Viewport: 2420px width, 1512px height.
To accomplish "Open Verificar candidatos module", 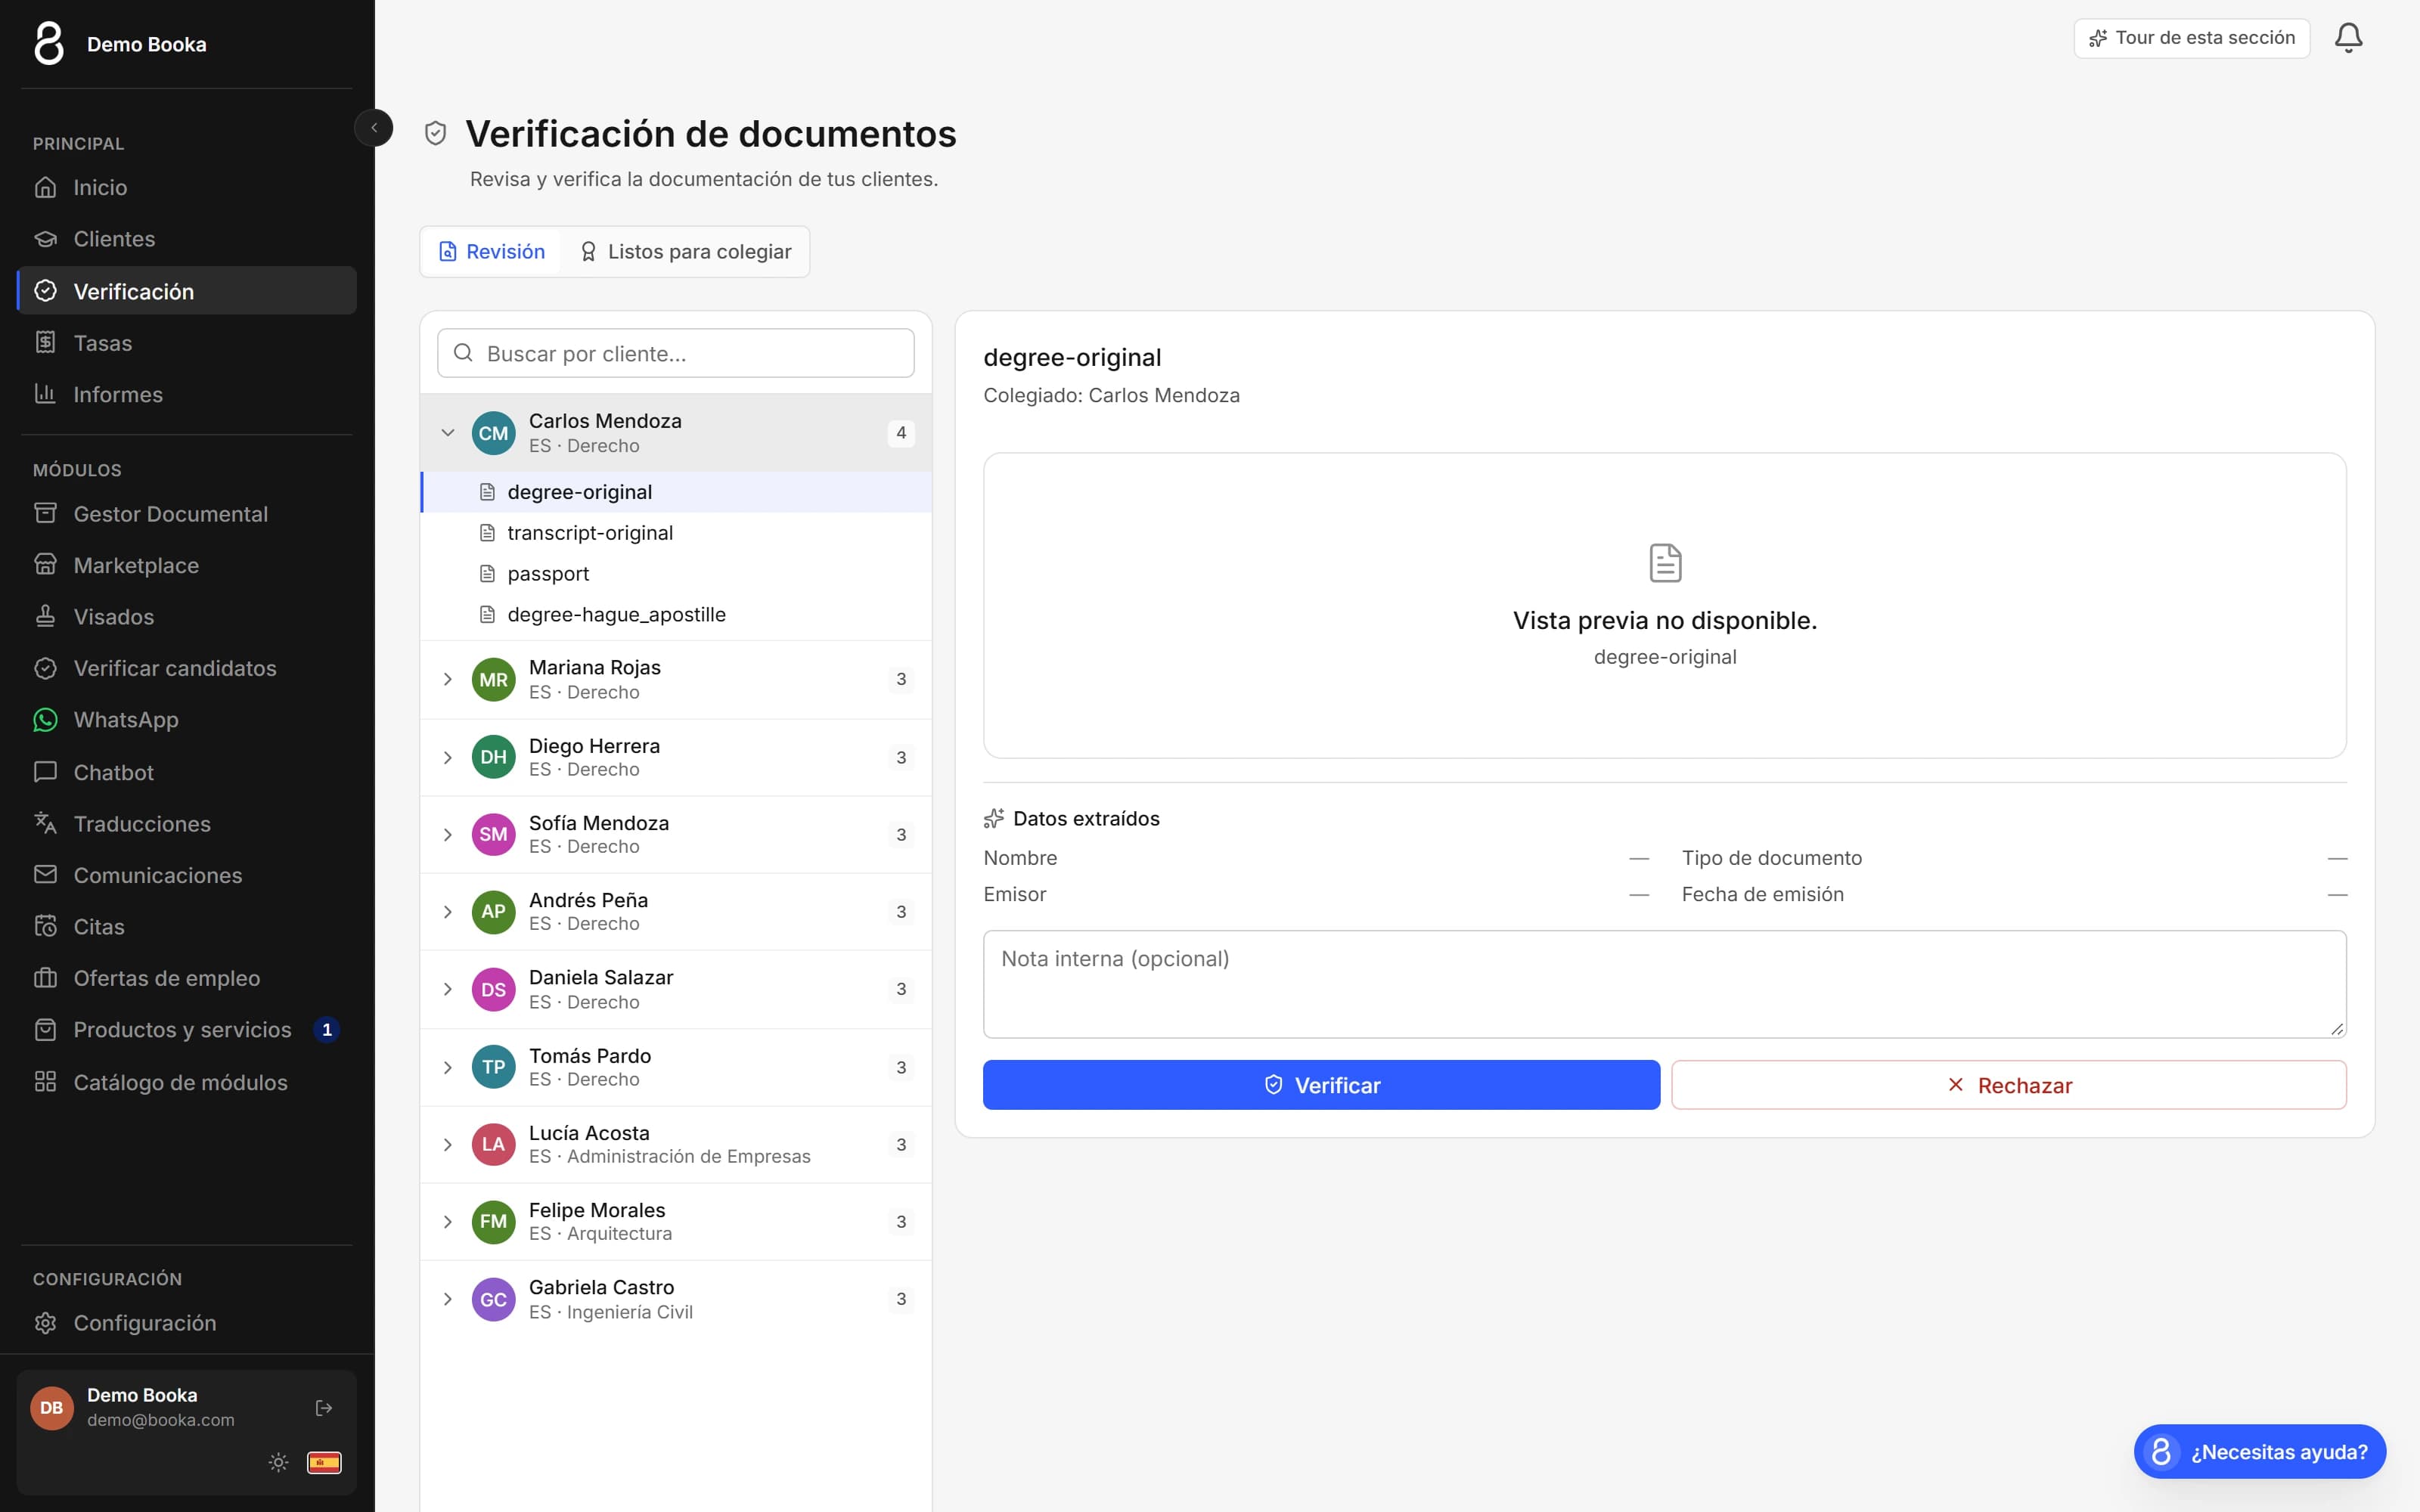I will coord(187,668).
